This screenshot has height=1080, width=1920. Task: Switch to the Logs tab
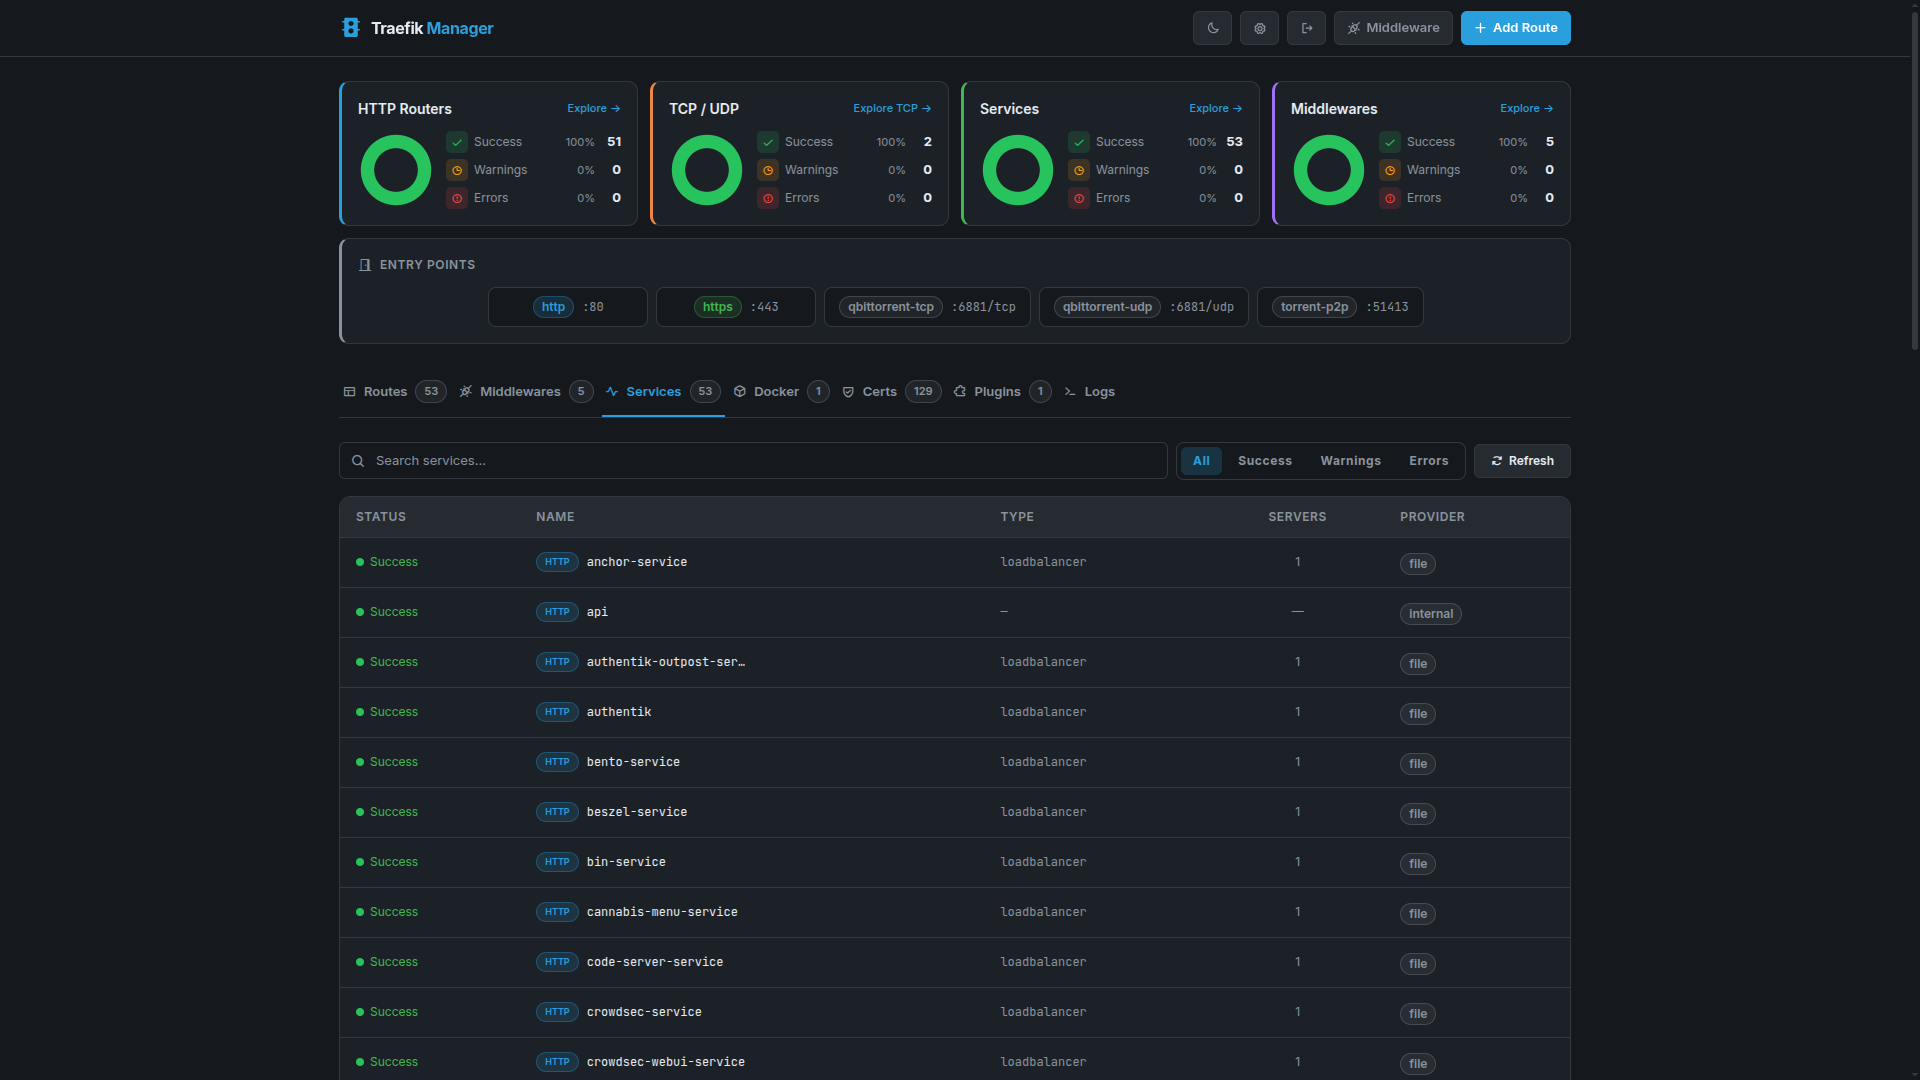click(1099, 391)
